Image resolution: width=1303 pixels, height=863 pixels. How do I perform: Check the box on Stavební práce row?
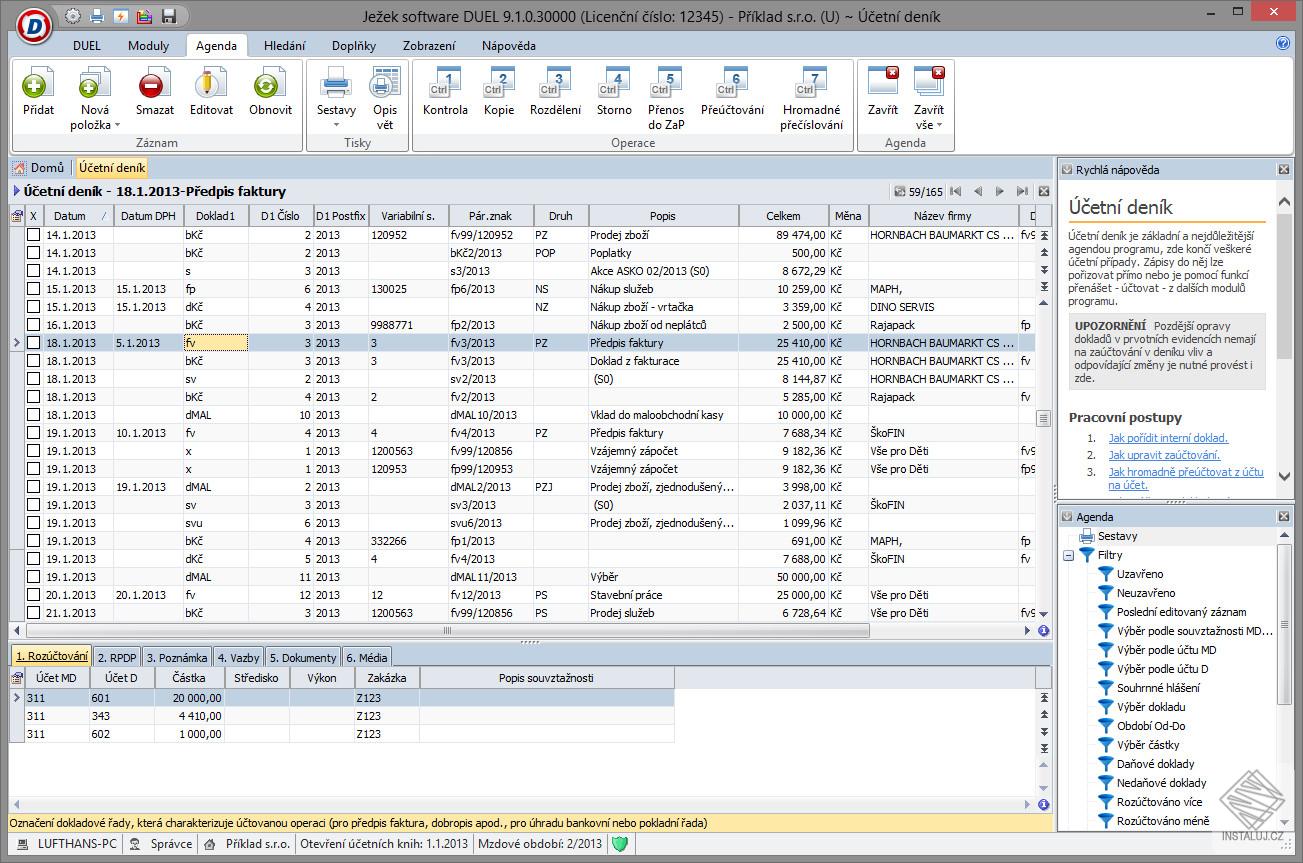[33, 595]
